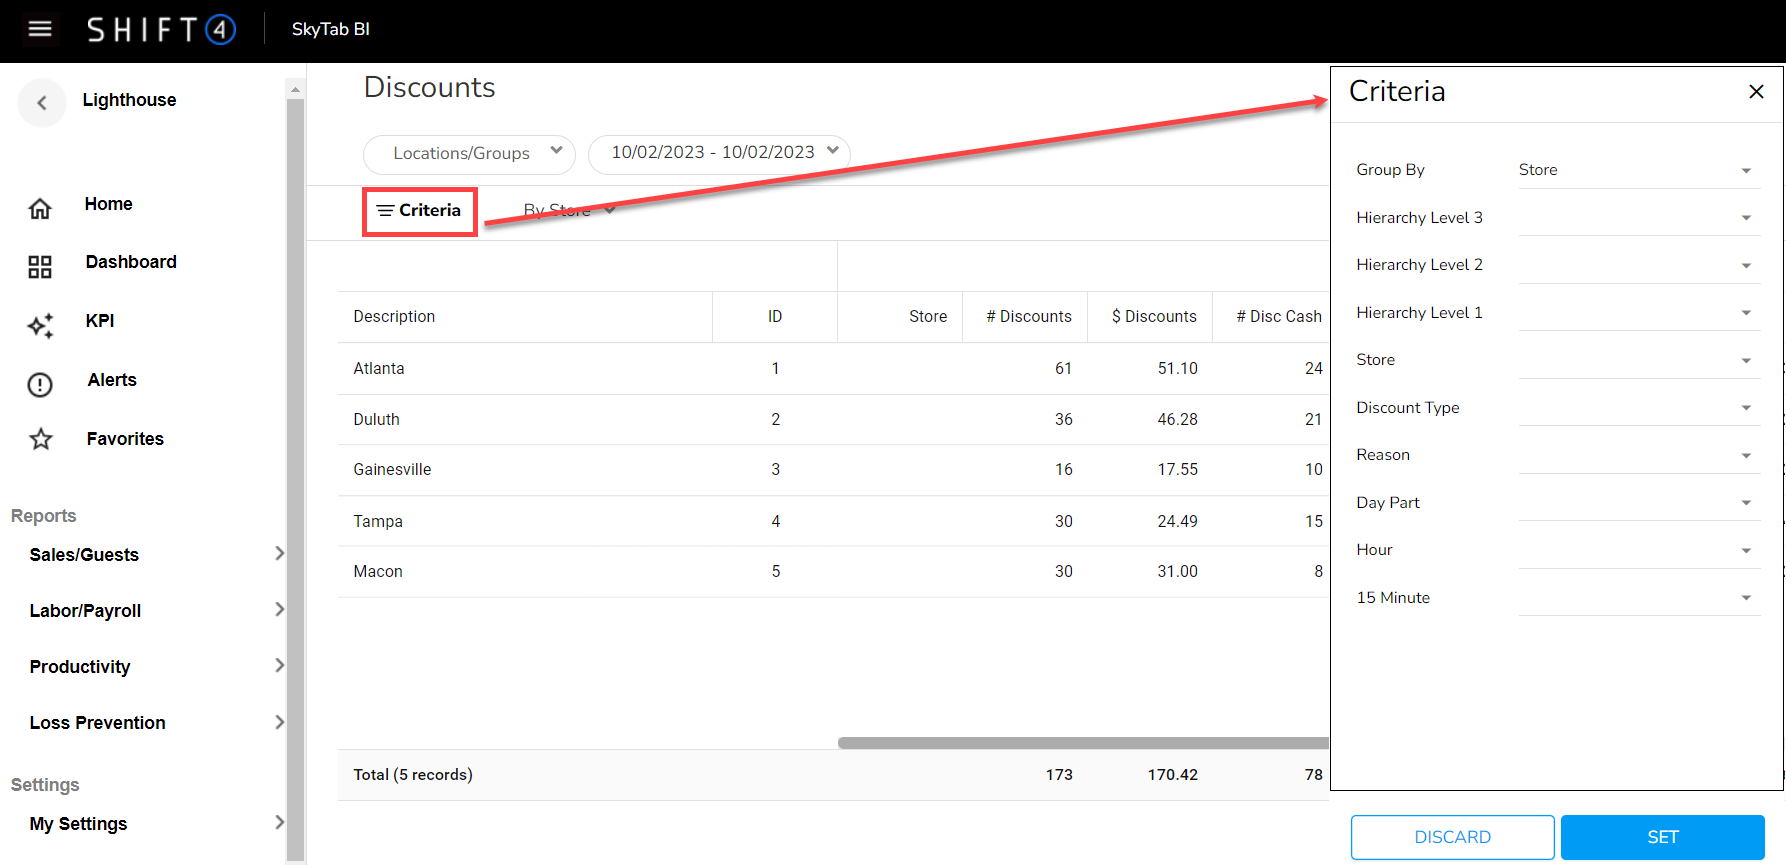Open the Alerts exclamation icon
Image resolution: width=1786 pixels, height=865 pixels.
pos(40,384)
